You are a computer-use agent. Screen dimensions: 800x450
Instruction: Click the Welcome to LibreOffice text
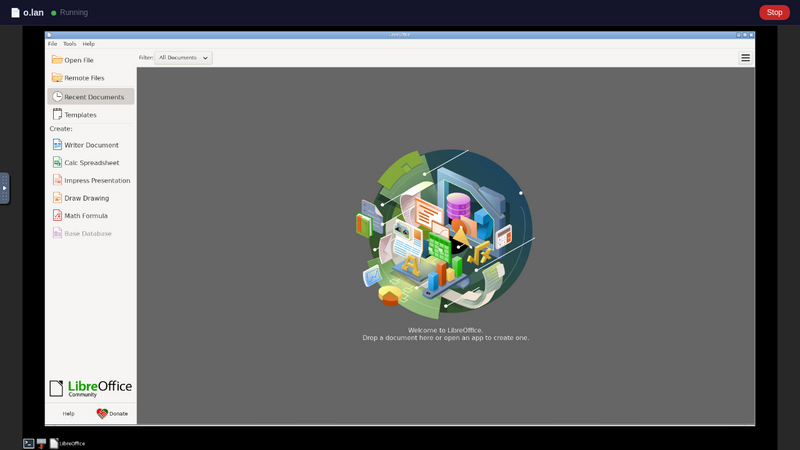point(445,330)
